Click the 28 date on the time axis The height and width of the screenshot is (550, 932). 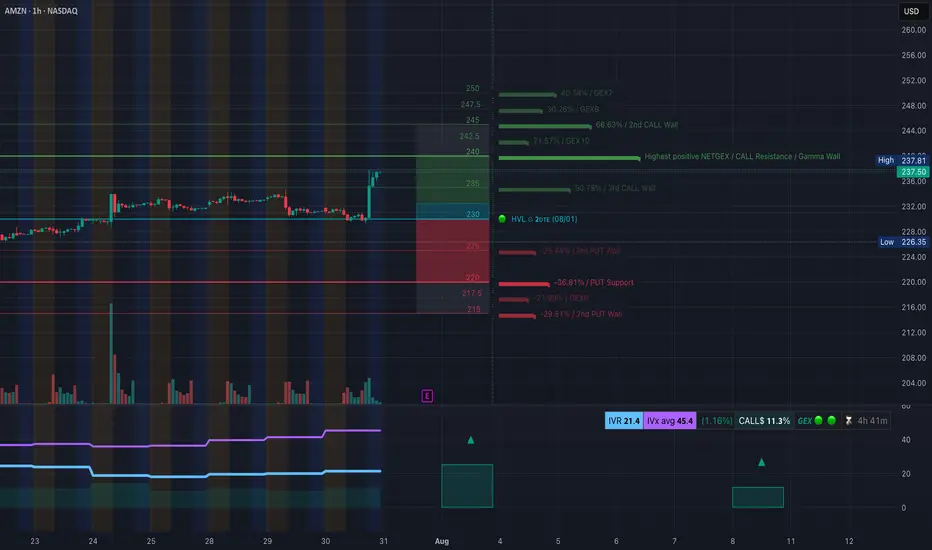coord(209,541)
